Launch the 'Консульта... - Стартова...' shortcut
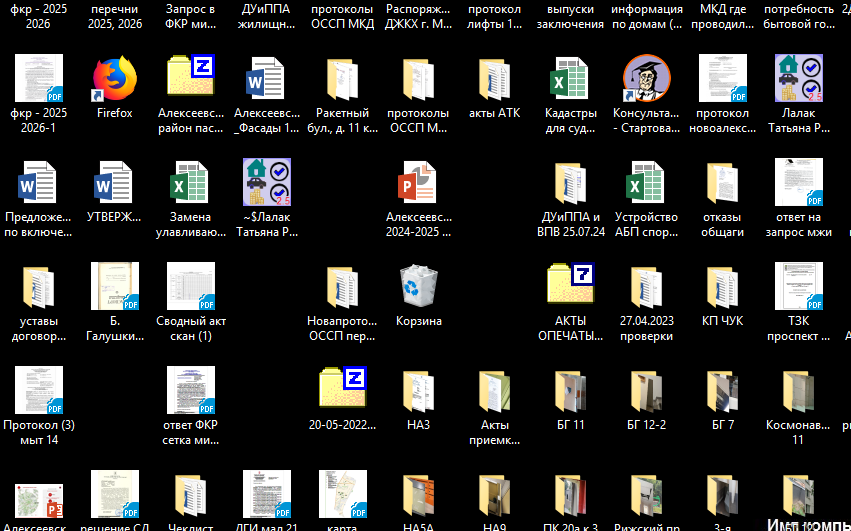Screen dimensions: 851x531 (646, 79)
